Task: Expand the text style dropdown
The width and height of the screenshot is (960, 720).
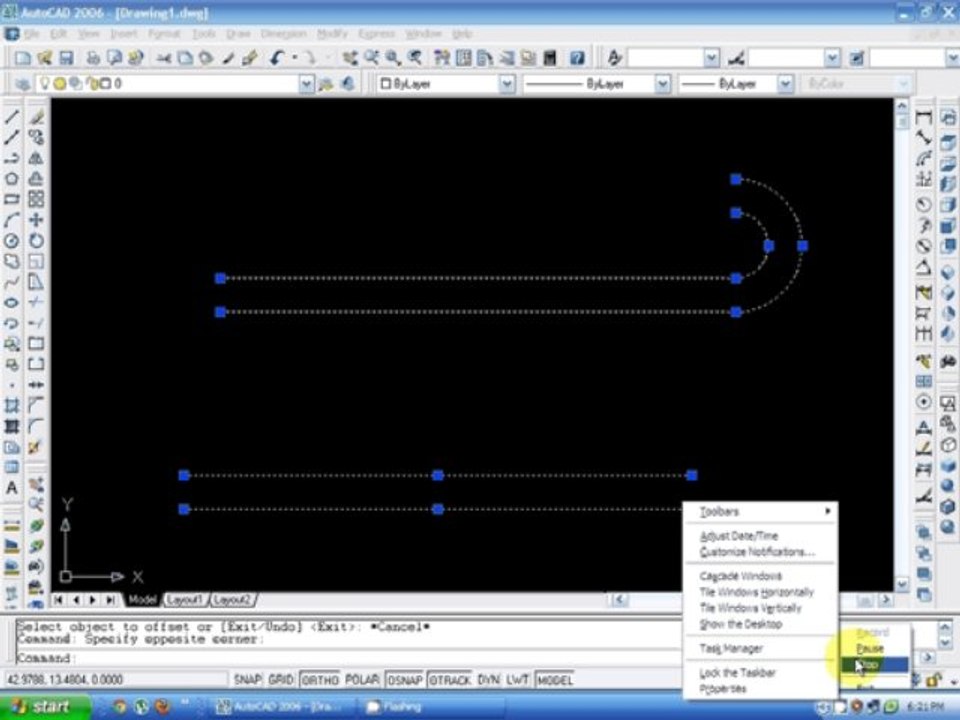Action: [711, 58]
